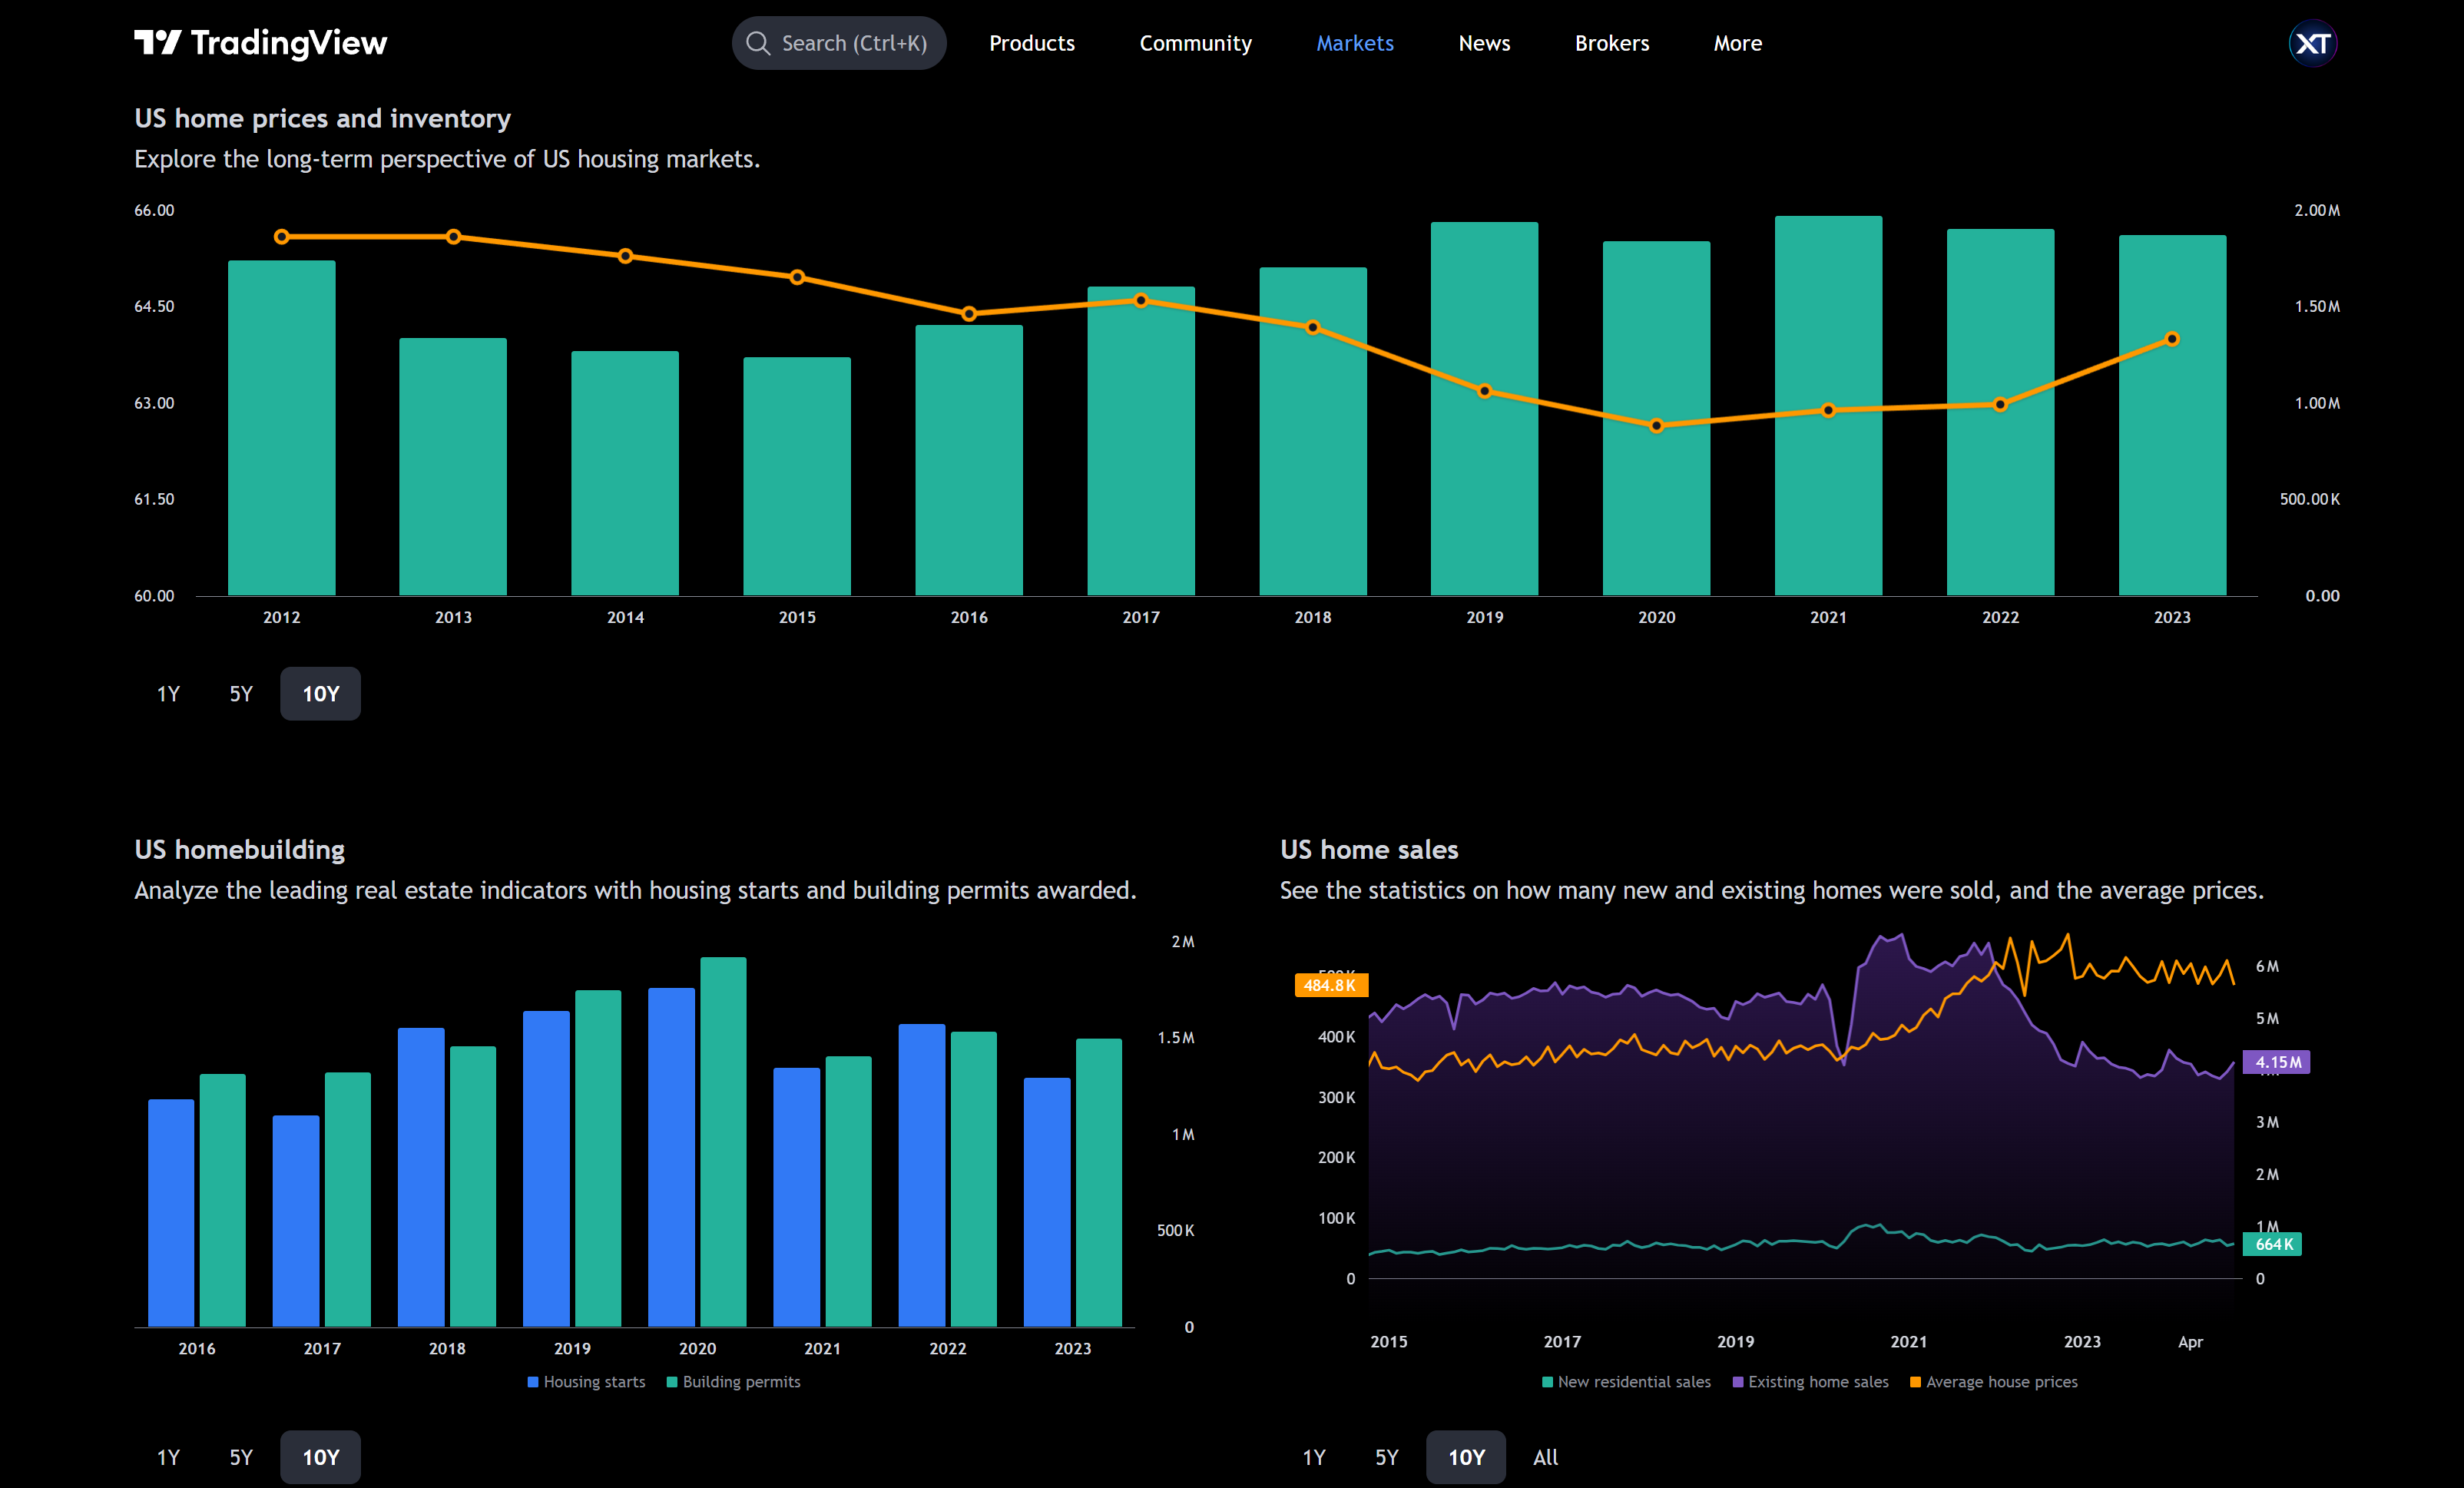
Task: Toggle Average house prices legend item
Action: (1993, 1382)
